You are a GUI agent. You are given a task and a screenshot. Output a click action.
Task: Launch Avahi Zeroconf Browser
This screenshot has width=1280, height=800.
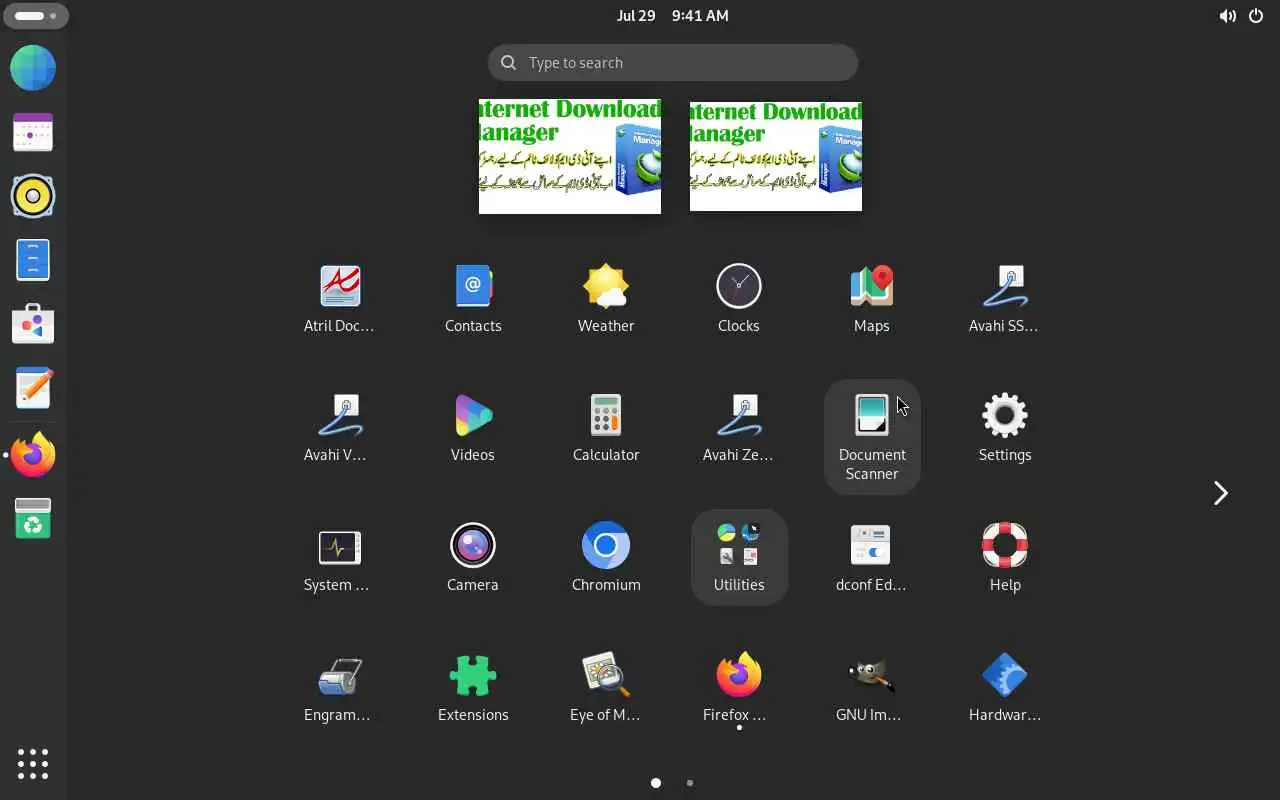click(739, 427)
